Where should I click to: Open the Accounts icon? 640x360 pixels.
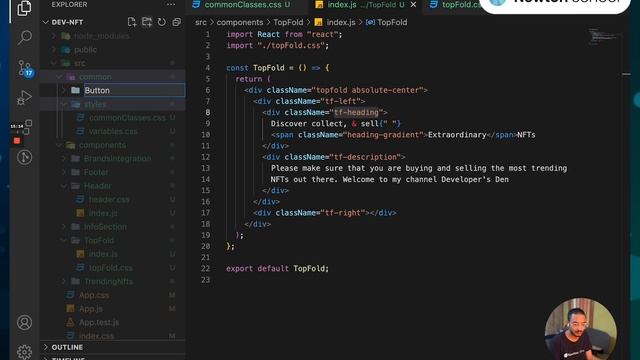(24, 322)
